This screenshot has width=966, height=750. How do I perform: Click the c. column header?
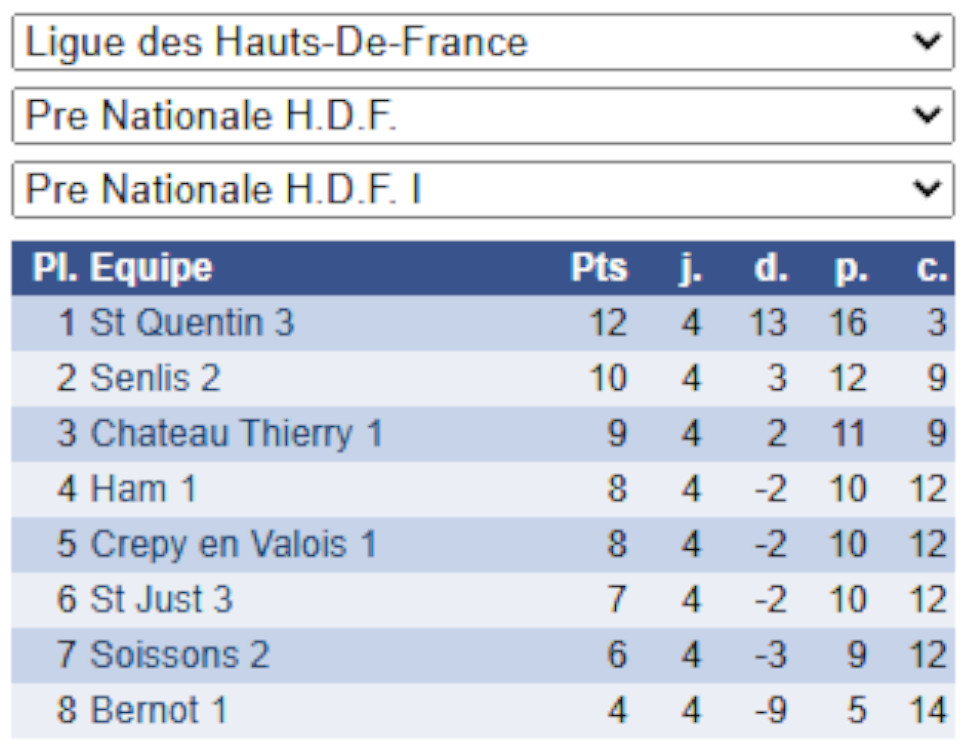click(x=931, y=268)
